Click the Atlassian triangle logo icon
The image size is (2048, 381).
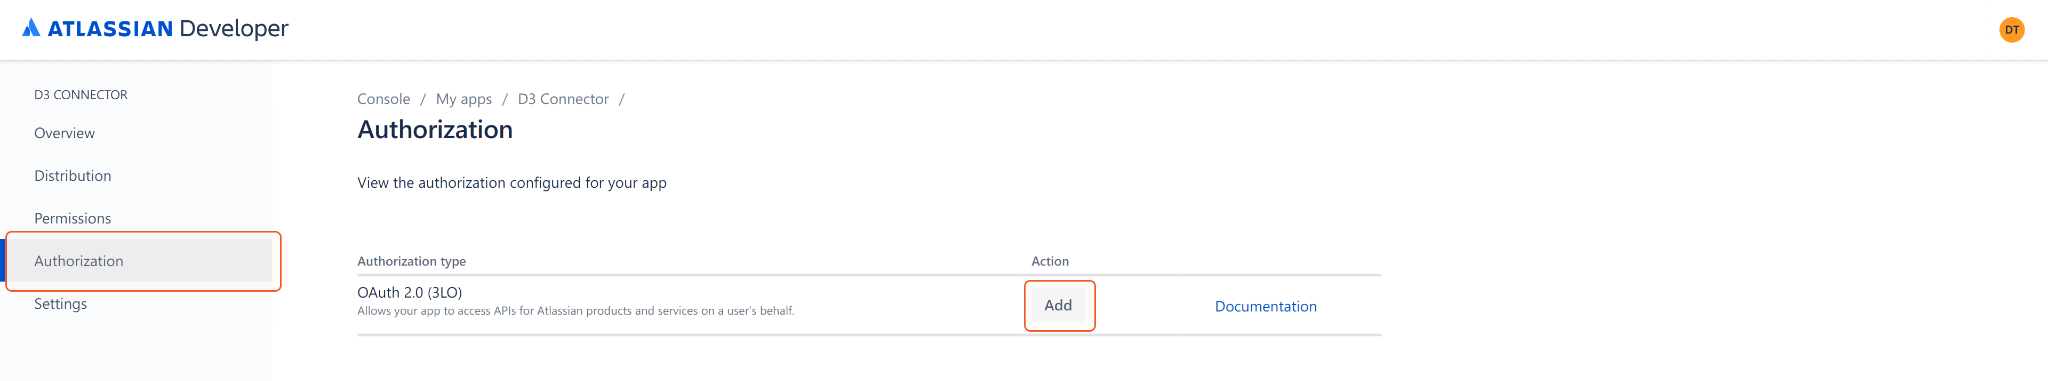(x=31, y=28)
